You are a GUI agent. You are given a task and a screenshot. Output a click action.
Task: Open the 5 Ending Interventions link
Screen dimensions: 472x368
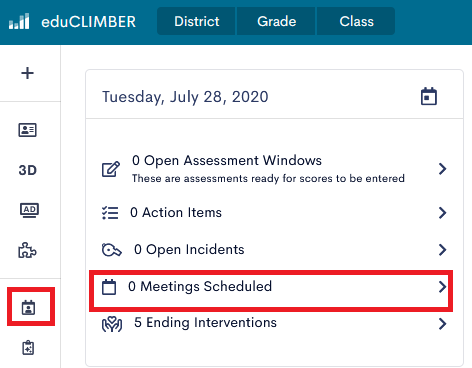click(205, 323)
